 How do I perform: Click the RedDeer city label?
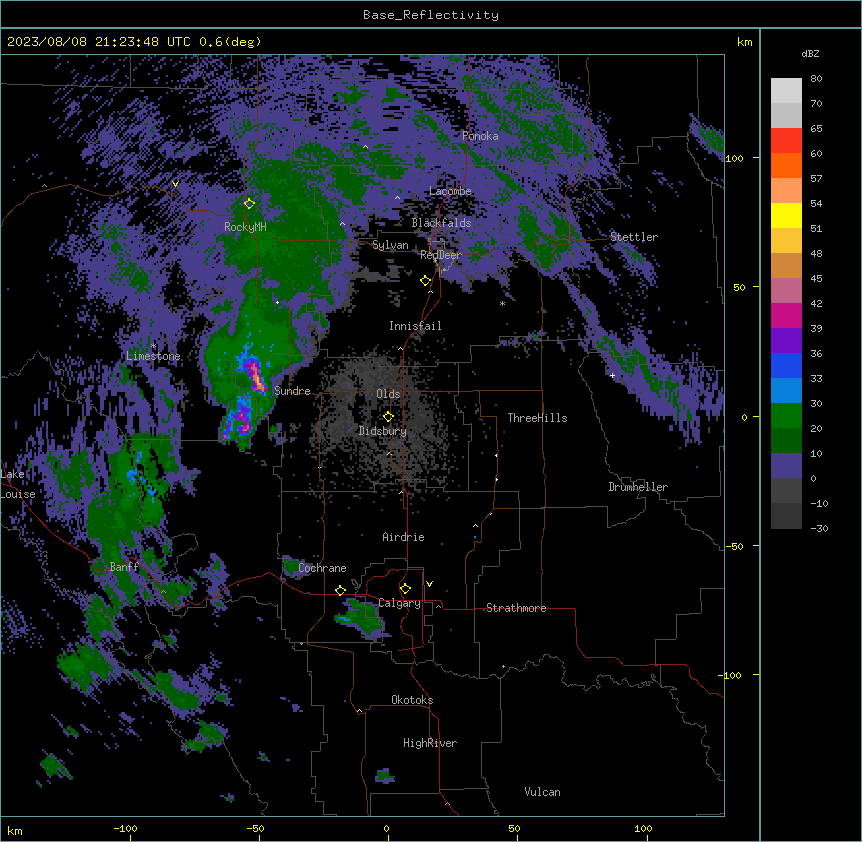441,255
